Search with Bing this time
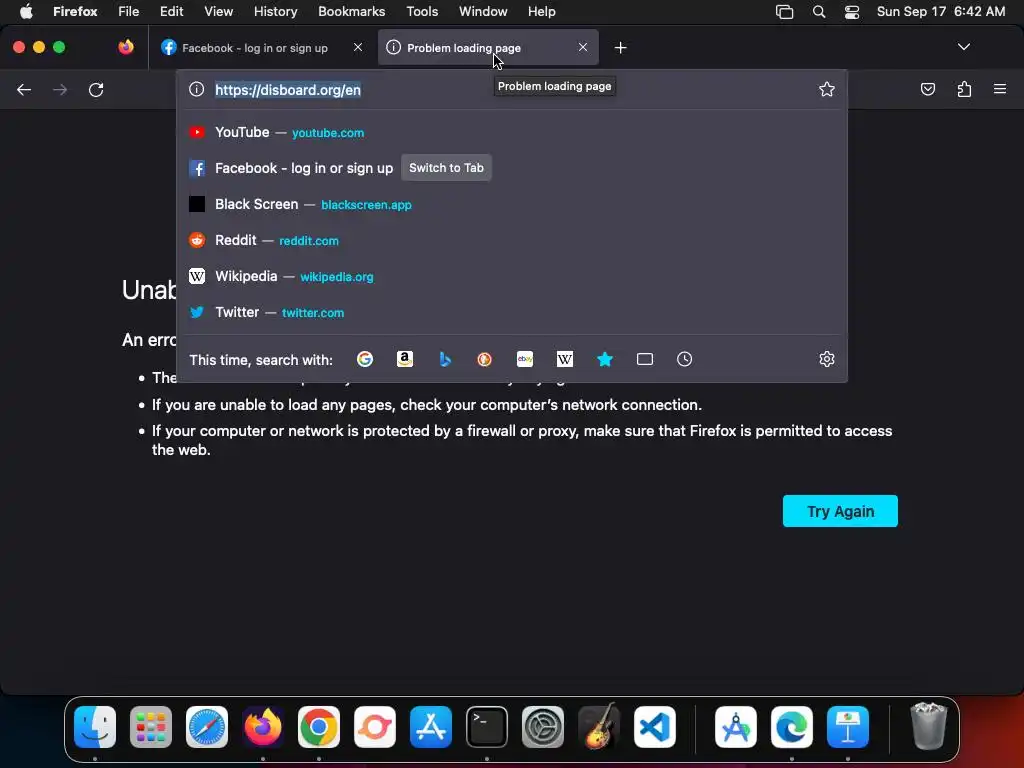Screen dimensions: 1024x768 (x=445, y=359)
